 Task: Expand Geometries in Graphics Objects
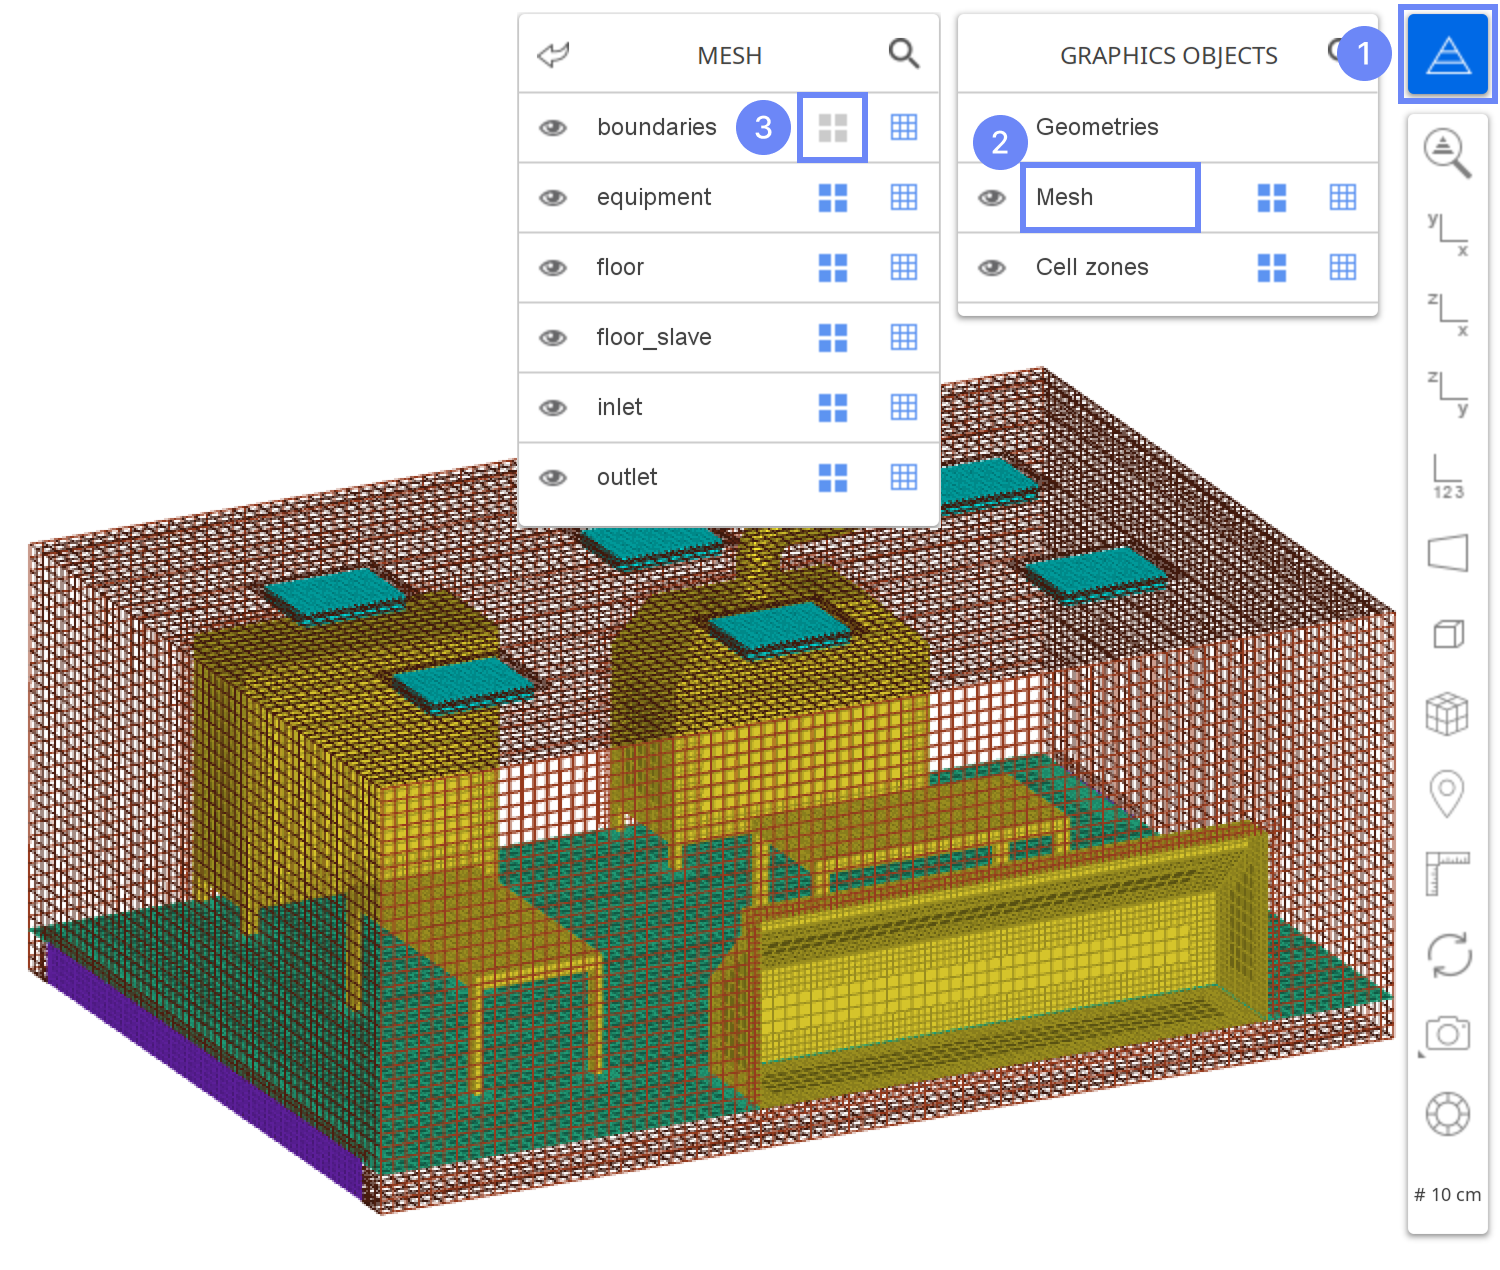1097,127
